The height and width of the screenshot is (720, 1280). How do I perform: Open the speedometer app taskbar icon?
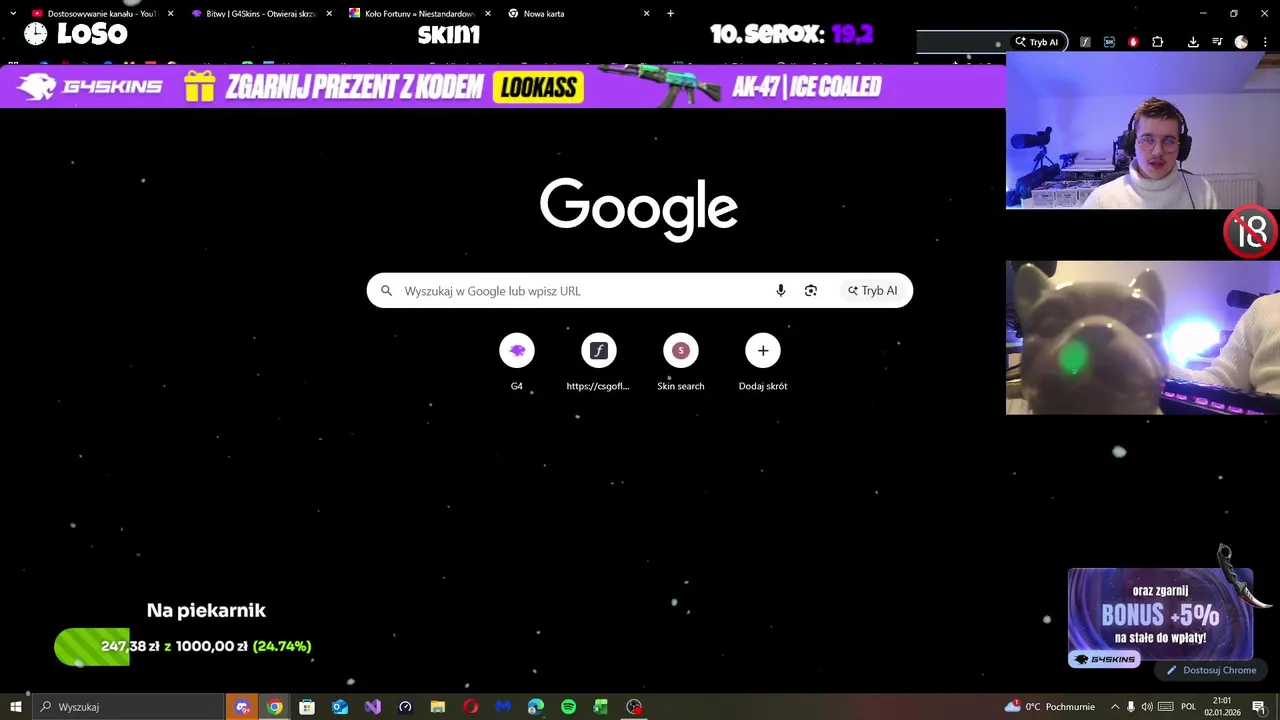405,707
